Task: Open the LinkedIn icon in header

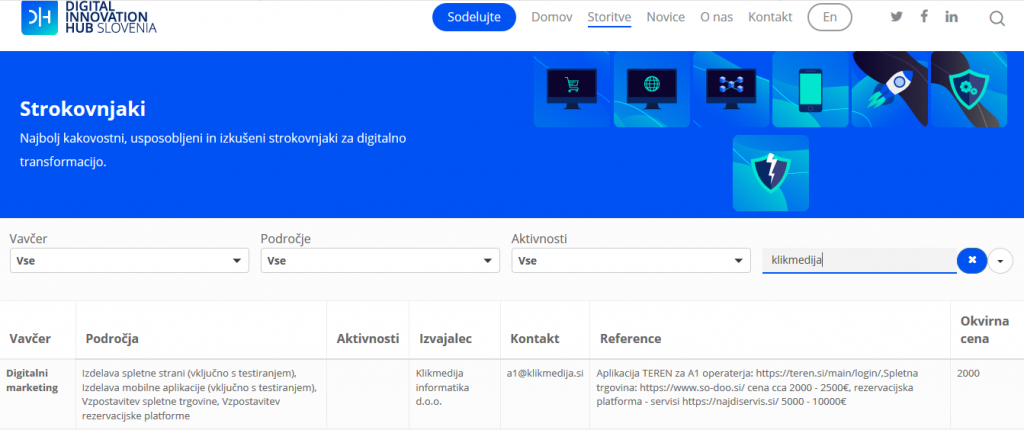Action: pos(951,17)
